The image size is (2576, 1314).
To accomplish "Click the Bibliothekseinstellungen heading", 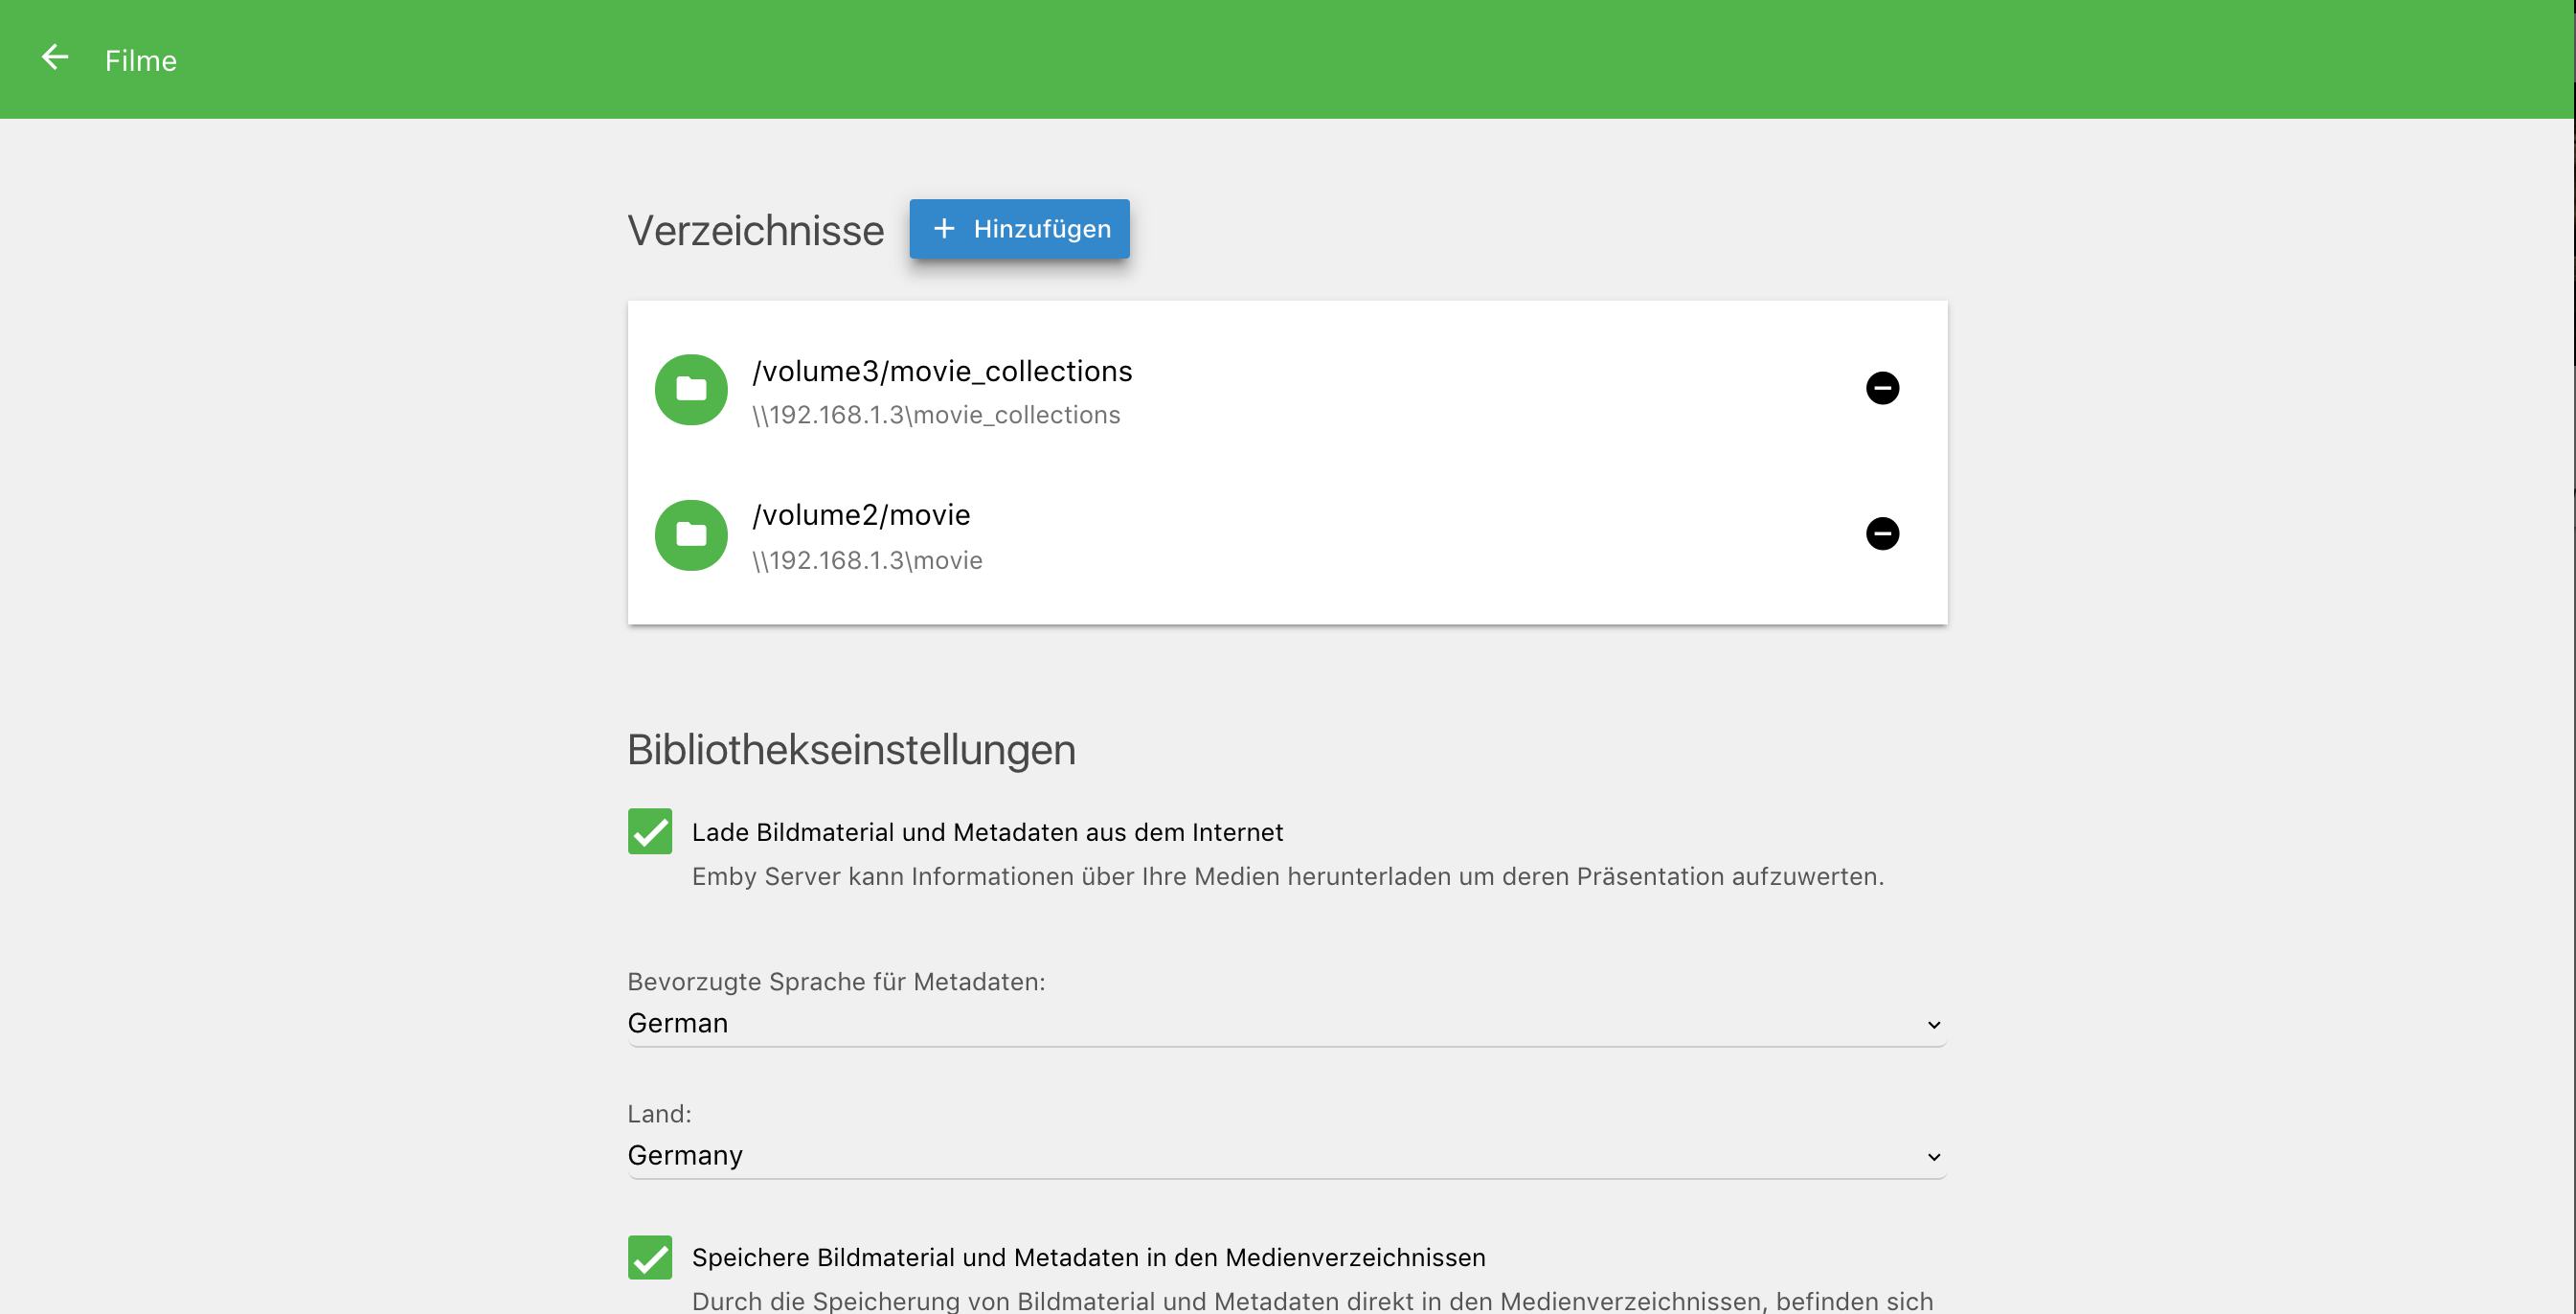I will 851,749.
